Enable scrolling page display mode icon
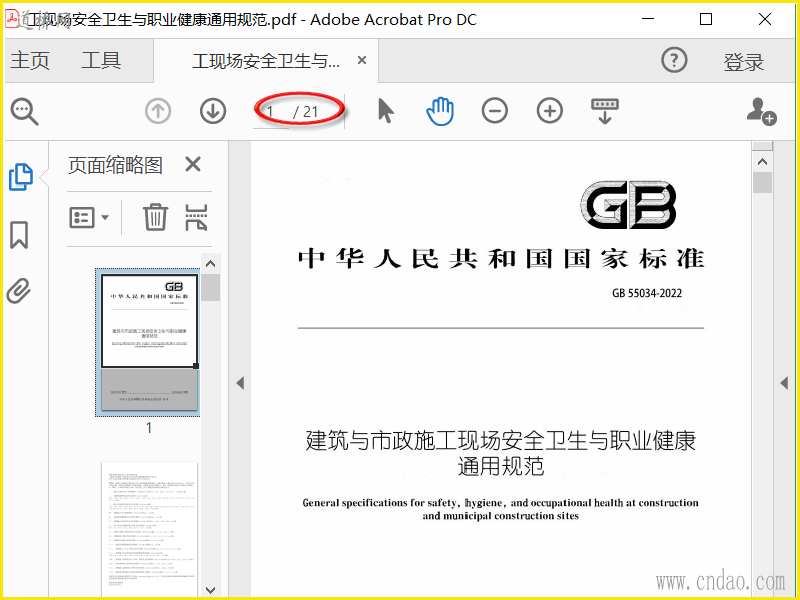 [x=605, y=111]
